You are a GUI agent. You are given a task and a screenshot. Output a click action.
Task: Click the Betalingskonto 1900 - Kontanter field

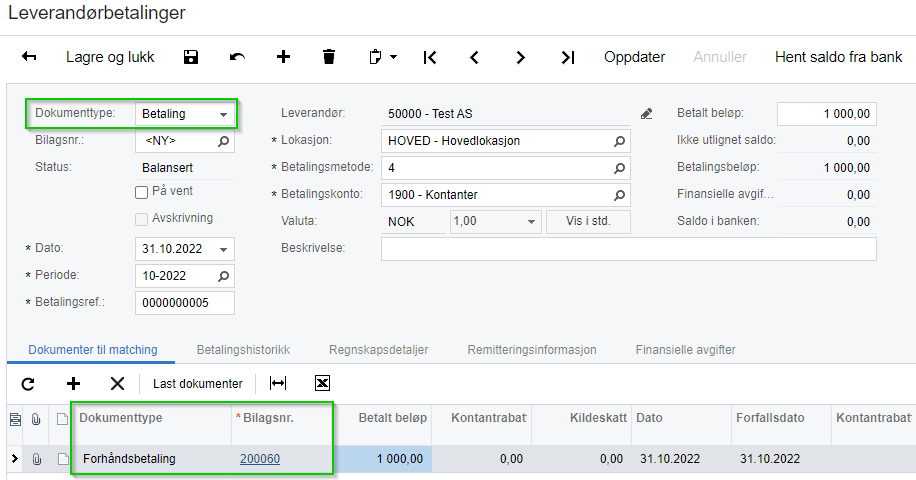click(505, 195)
